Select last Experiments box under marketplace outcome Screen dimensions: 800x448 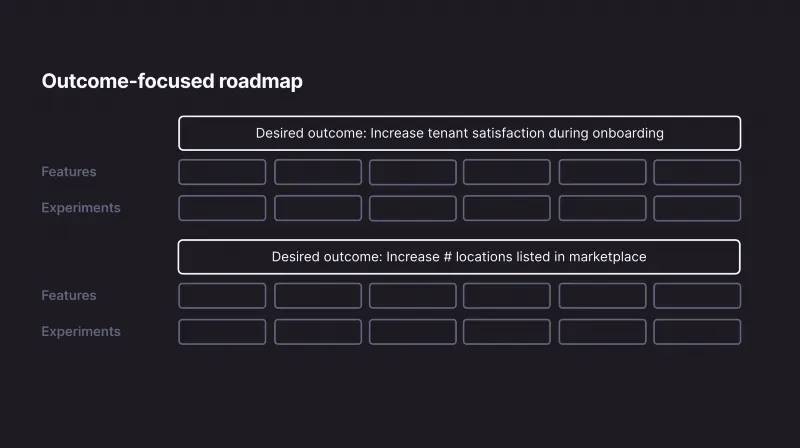(x=697, y=332)
